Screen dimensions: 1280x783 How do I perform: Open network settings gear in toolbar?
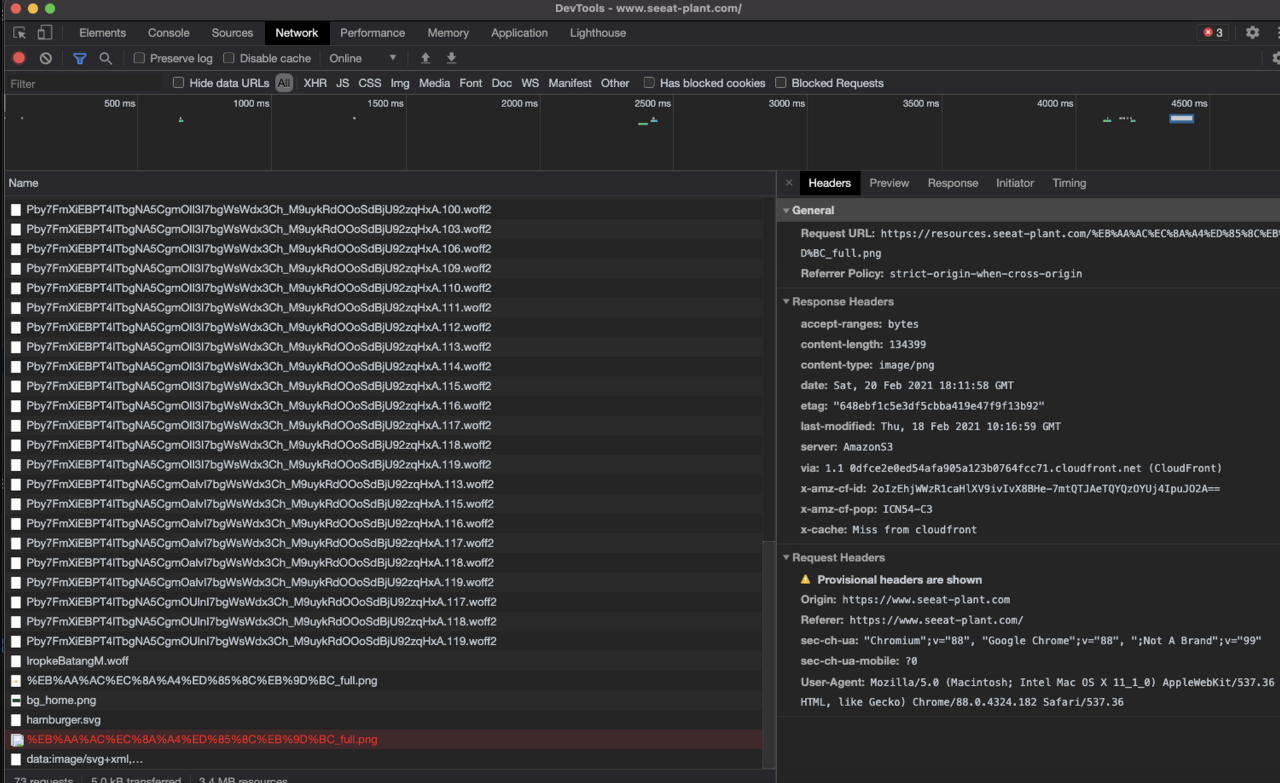(x=1274, y=58)
